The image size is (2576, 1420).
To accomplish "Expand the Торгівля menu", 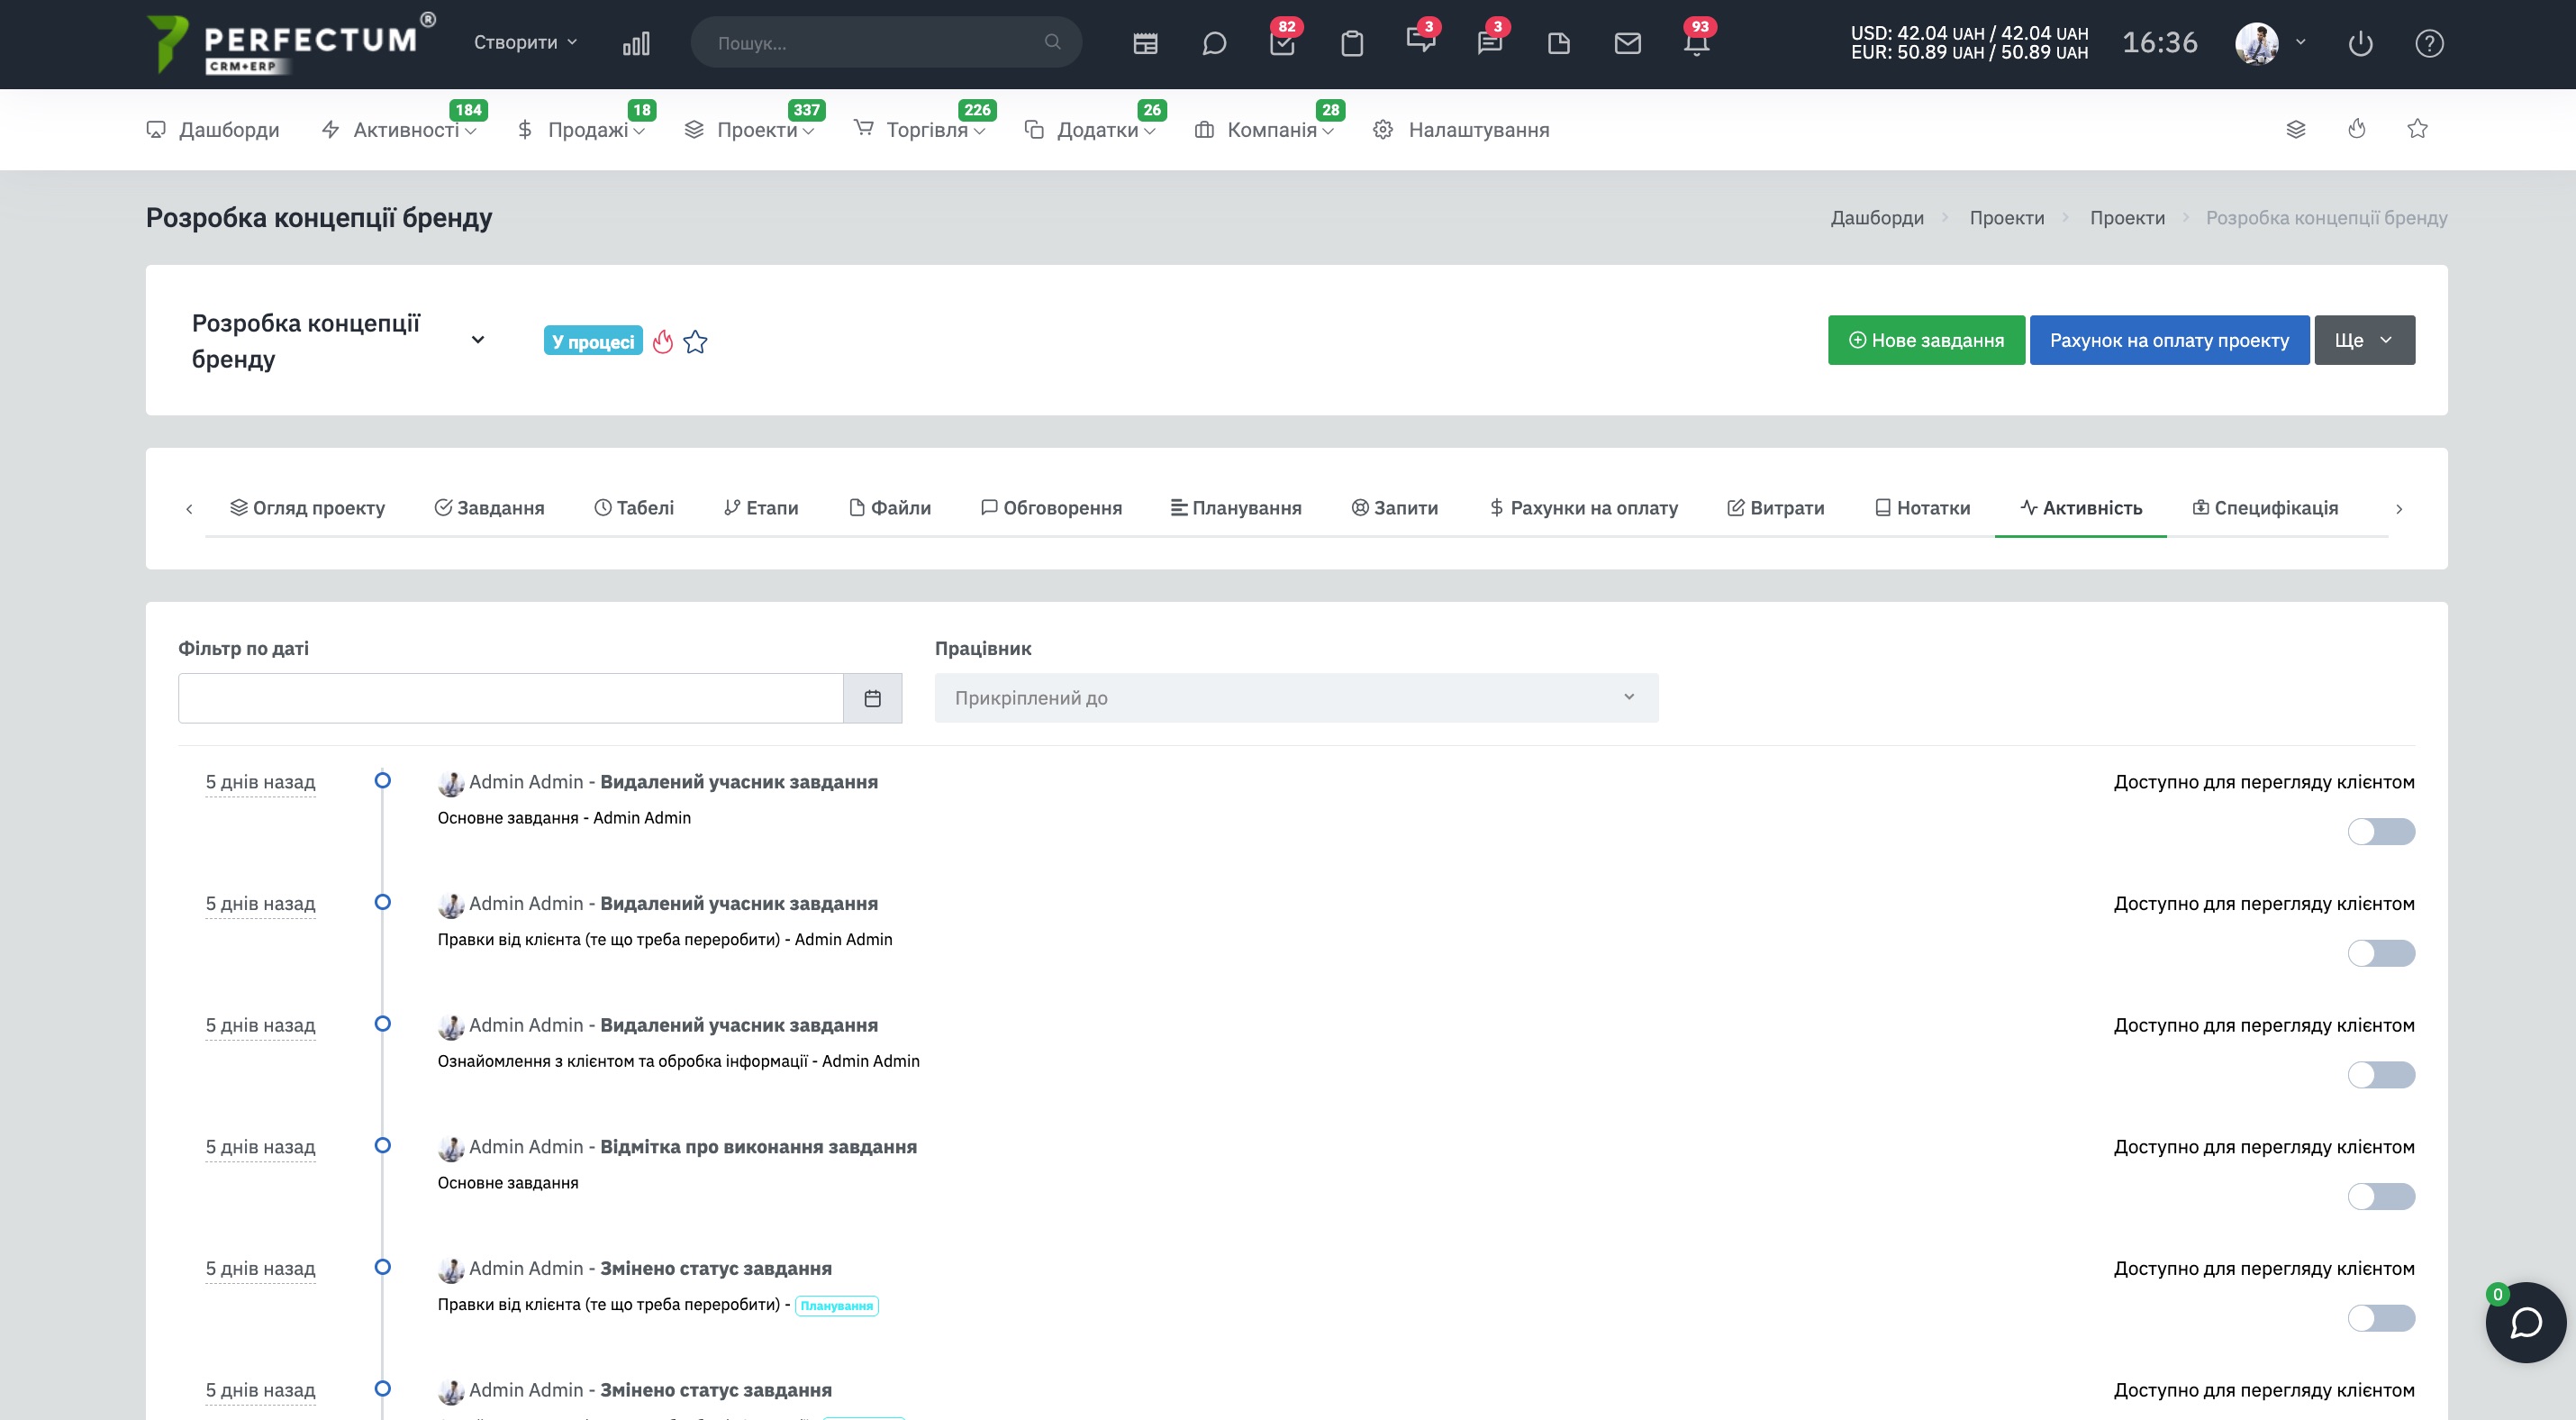I will click(919, 130).
